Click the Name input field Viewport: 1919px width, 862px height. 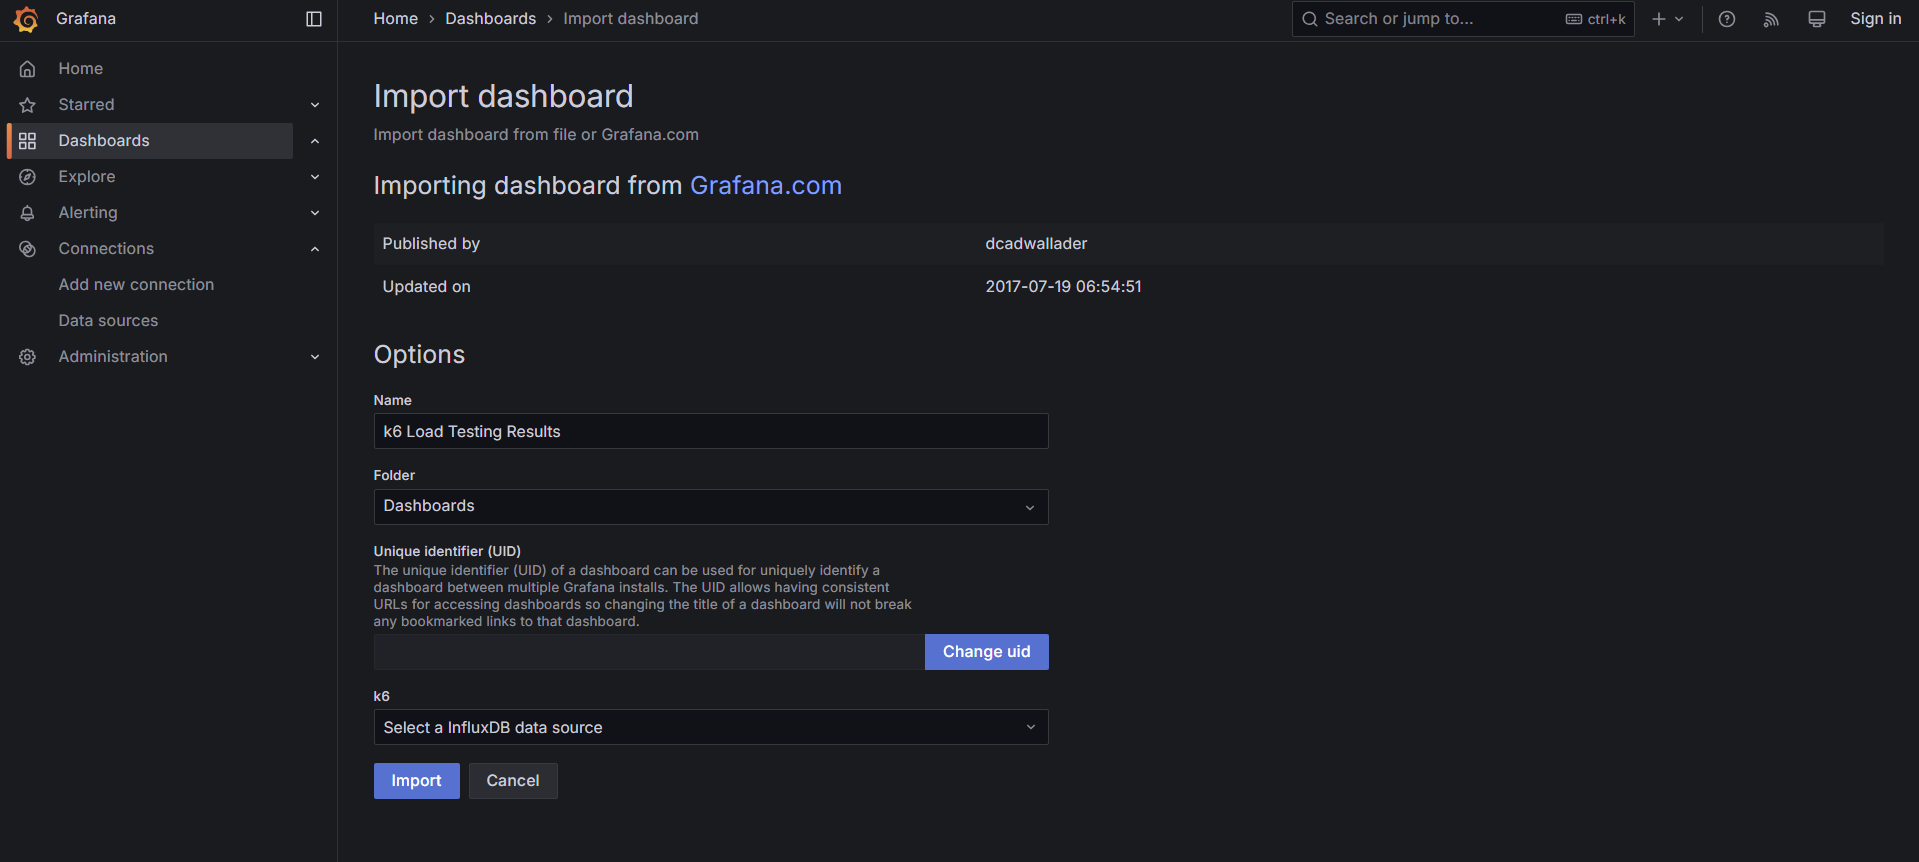pos(711,431)
